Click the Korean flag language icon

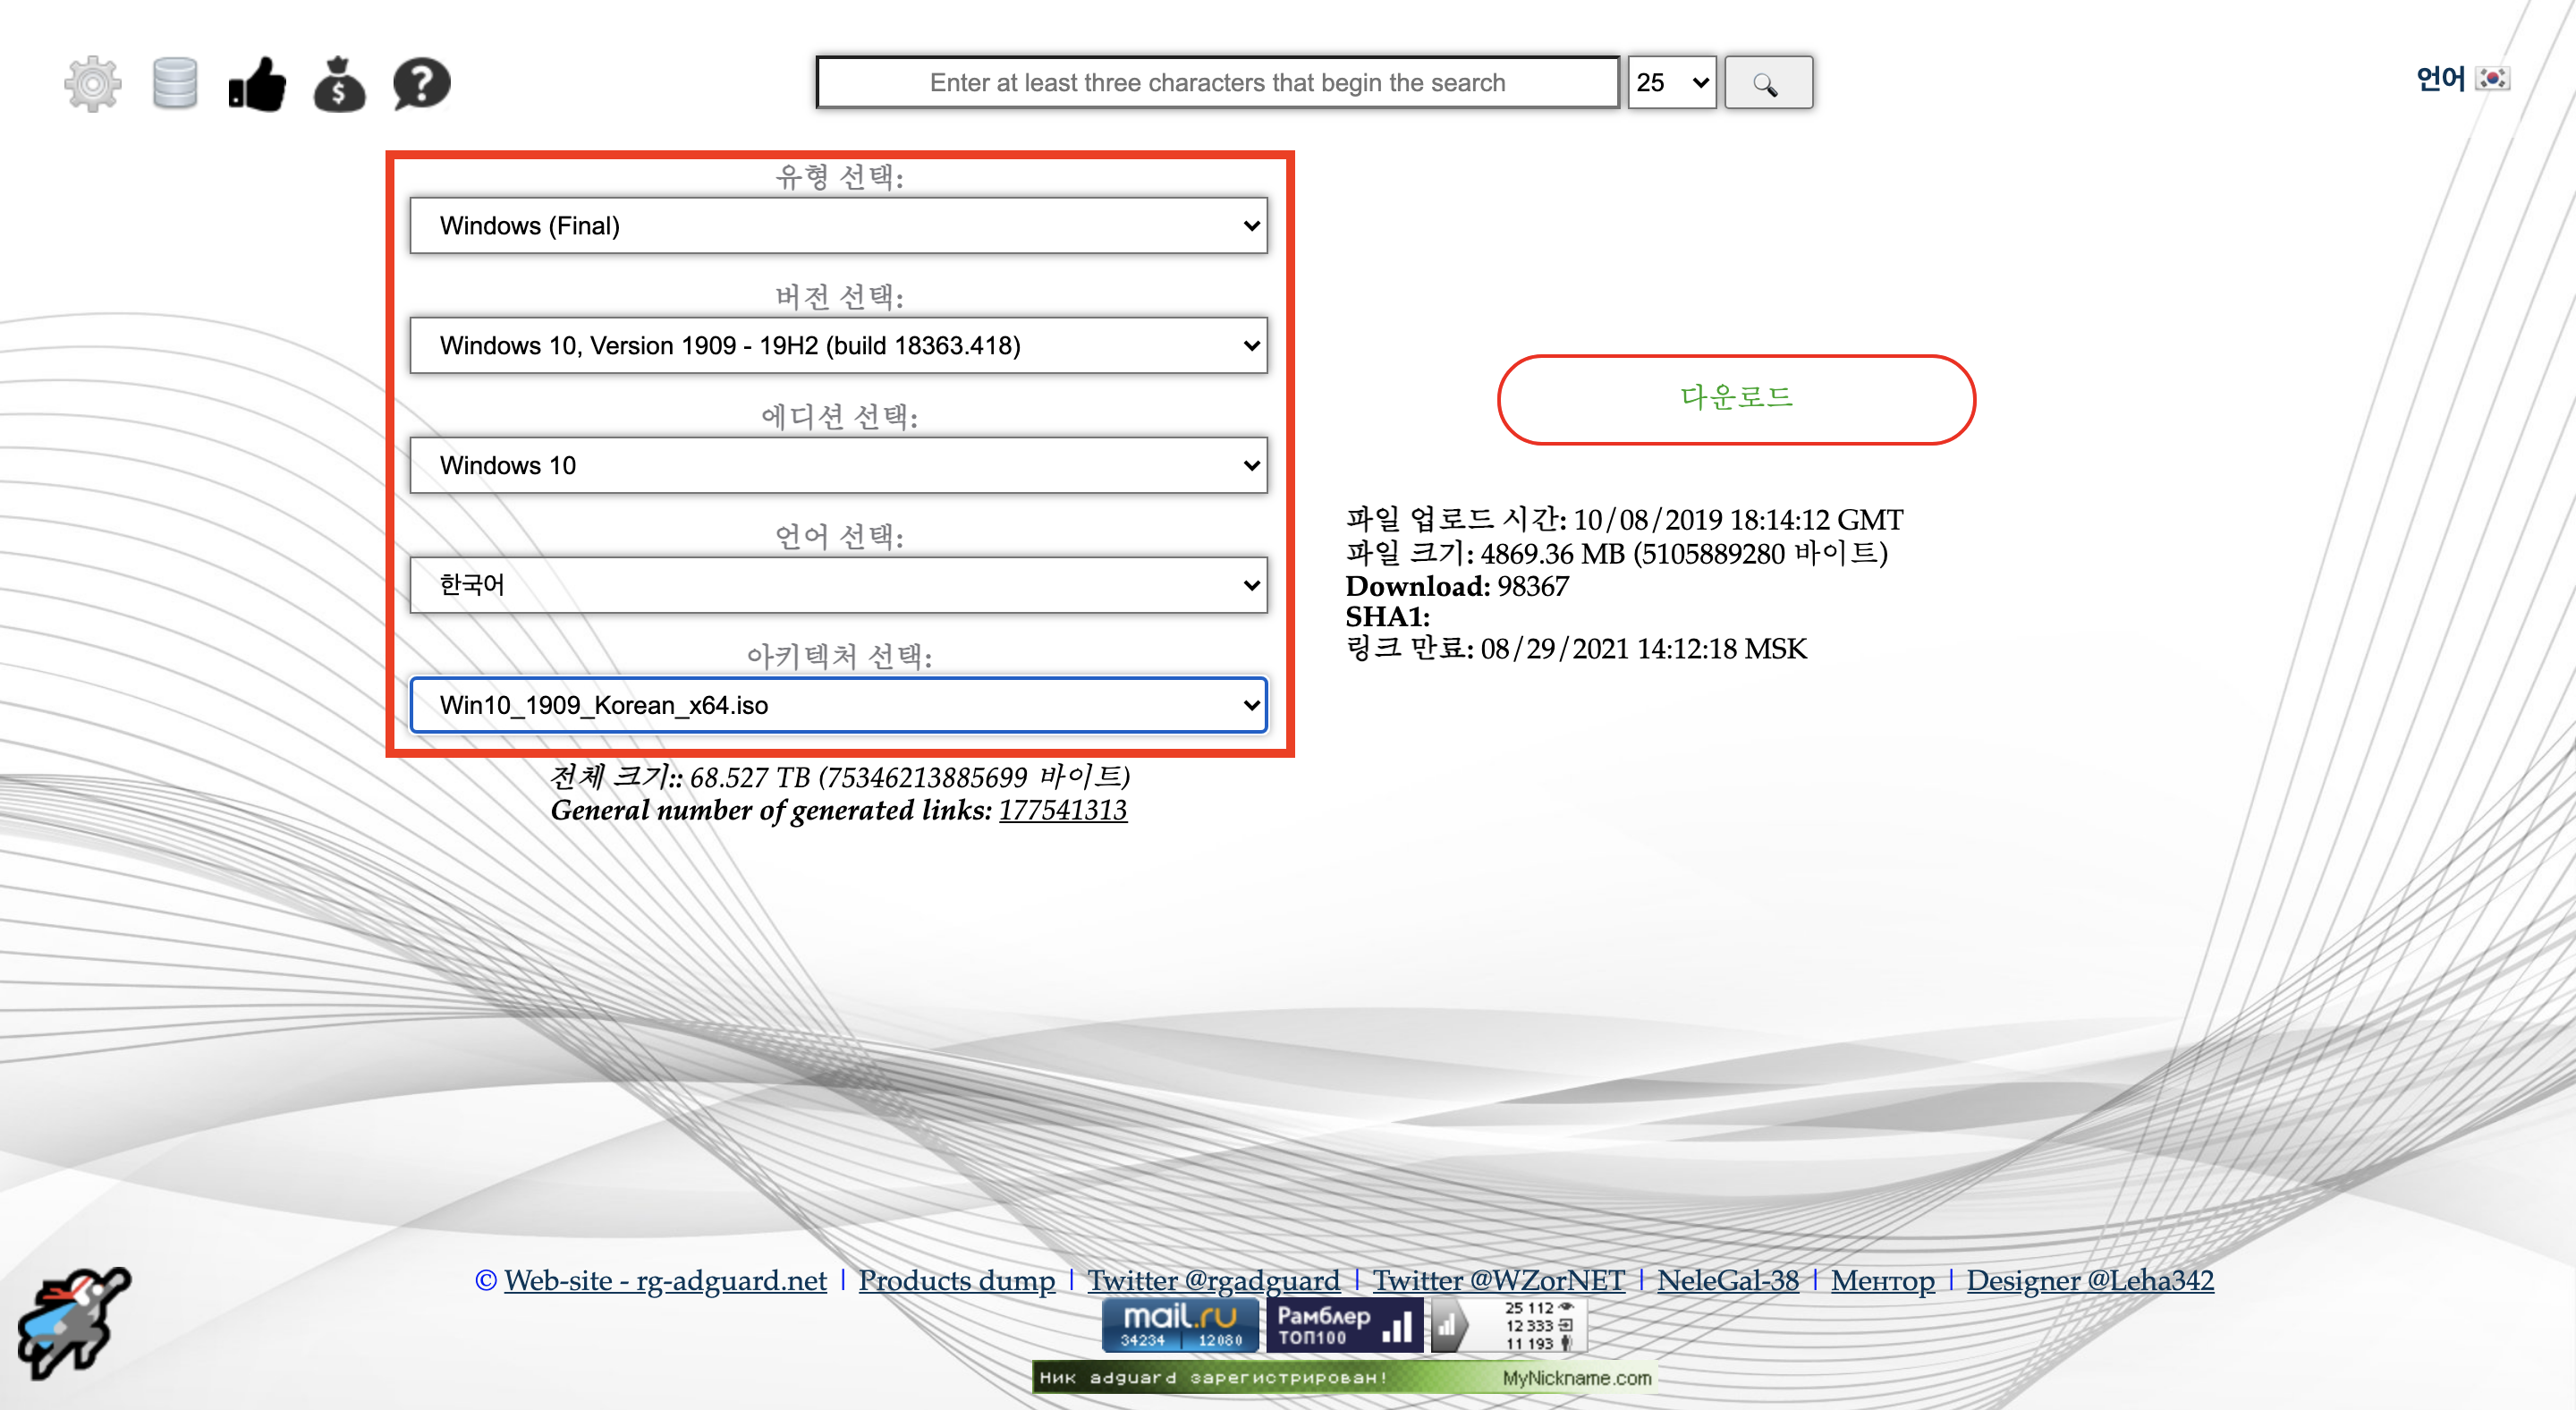2491,78
